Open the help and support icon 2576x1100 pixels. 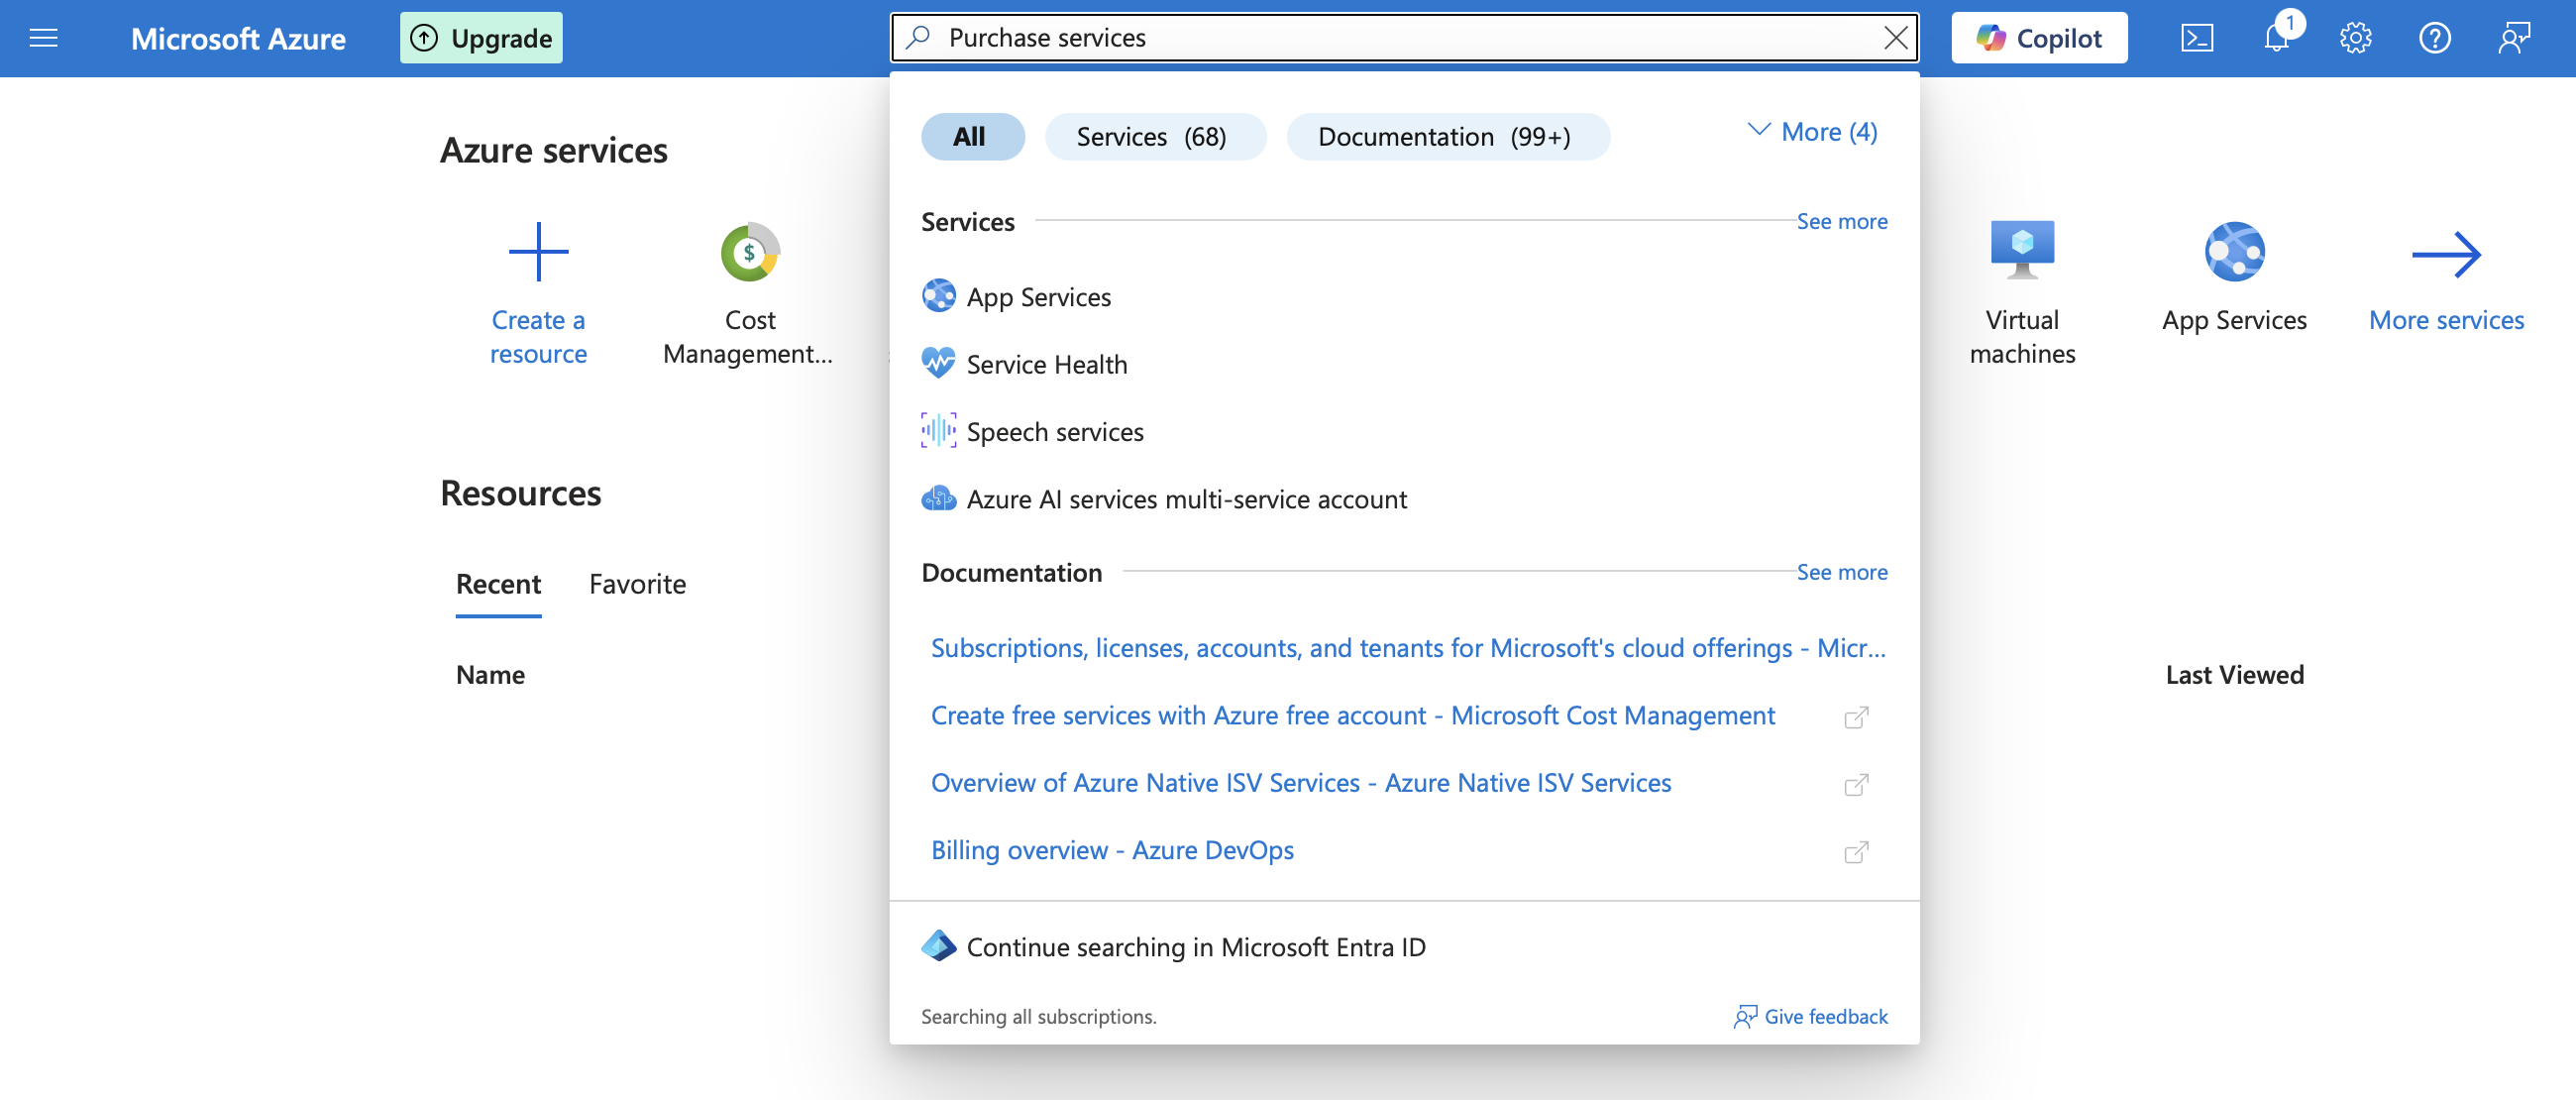coord(2434,38)
